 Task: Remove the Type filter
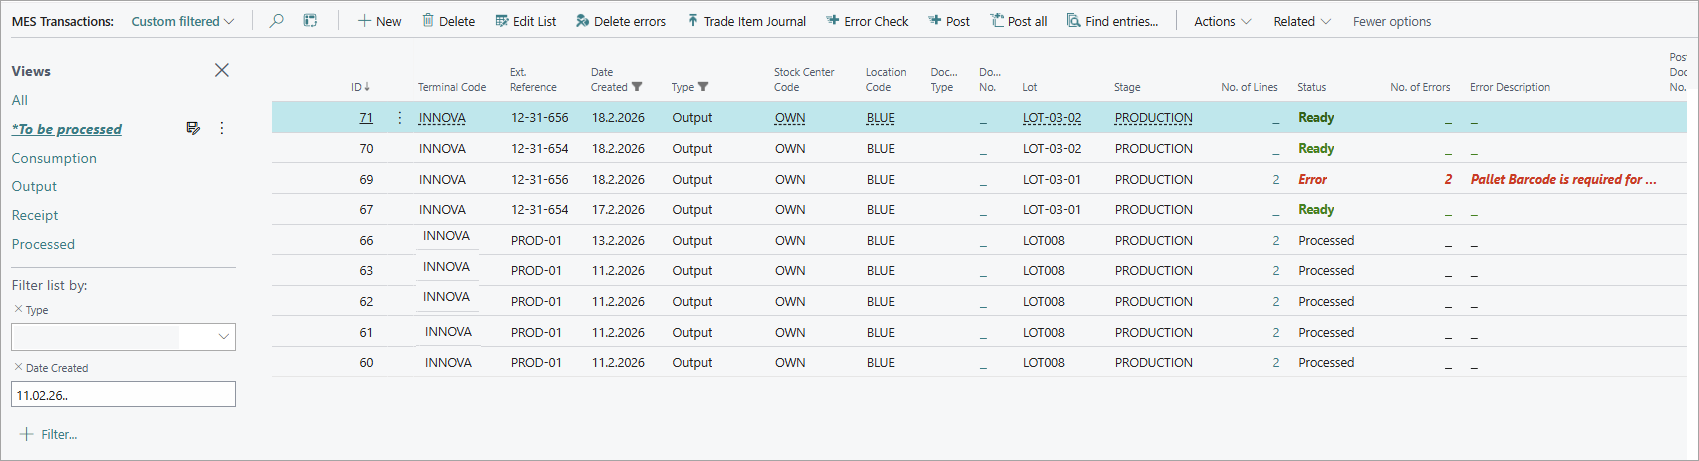point(18,309)
